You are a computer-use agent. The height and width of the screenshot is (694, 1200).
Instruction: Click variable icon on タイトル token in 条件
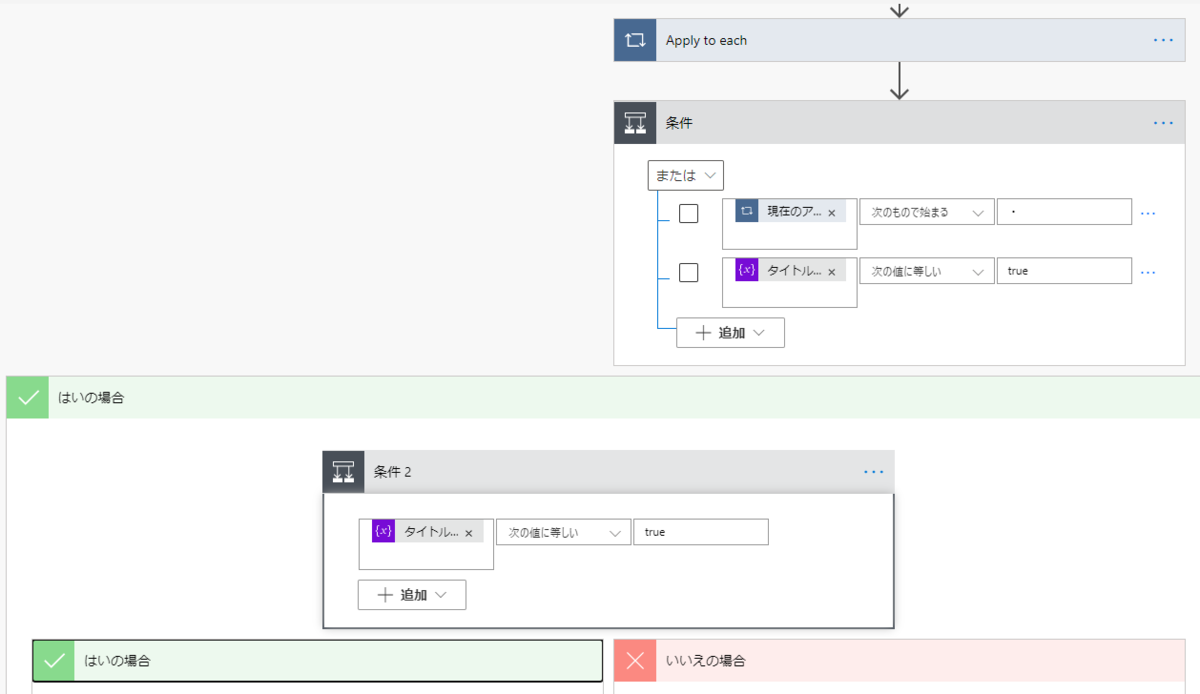click(x=747, y=270)
